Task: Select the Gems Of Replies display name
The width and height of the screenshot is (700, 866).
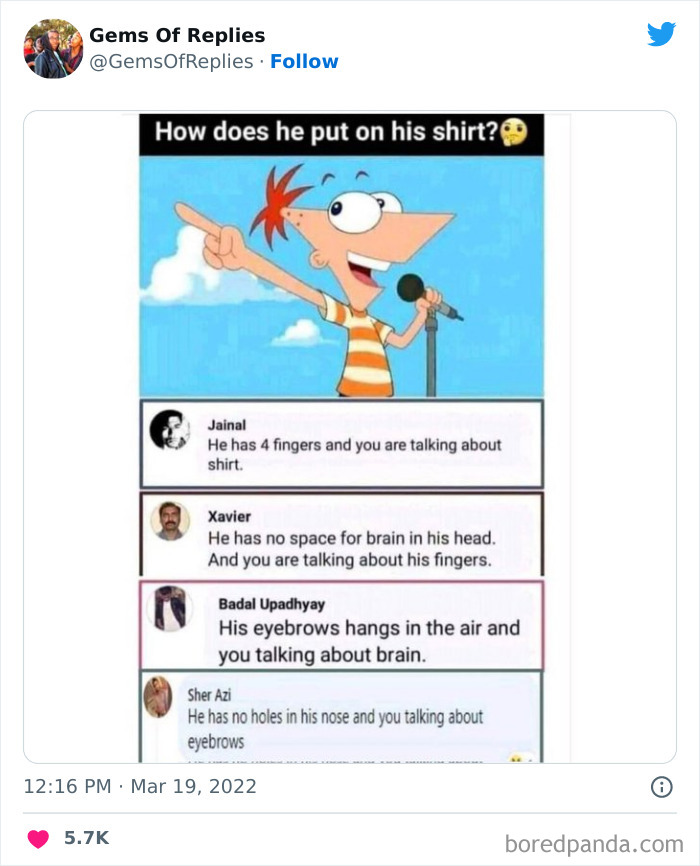Action: [175, 35]
